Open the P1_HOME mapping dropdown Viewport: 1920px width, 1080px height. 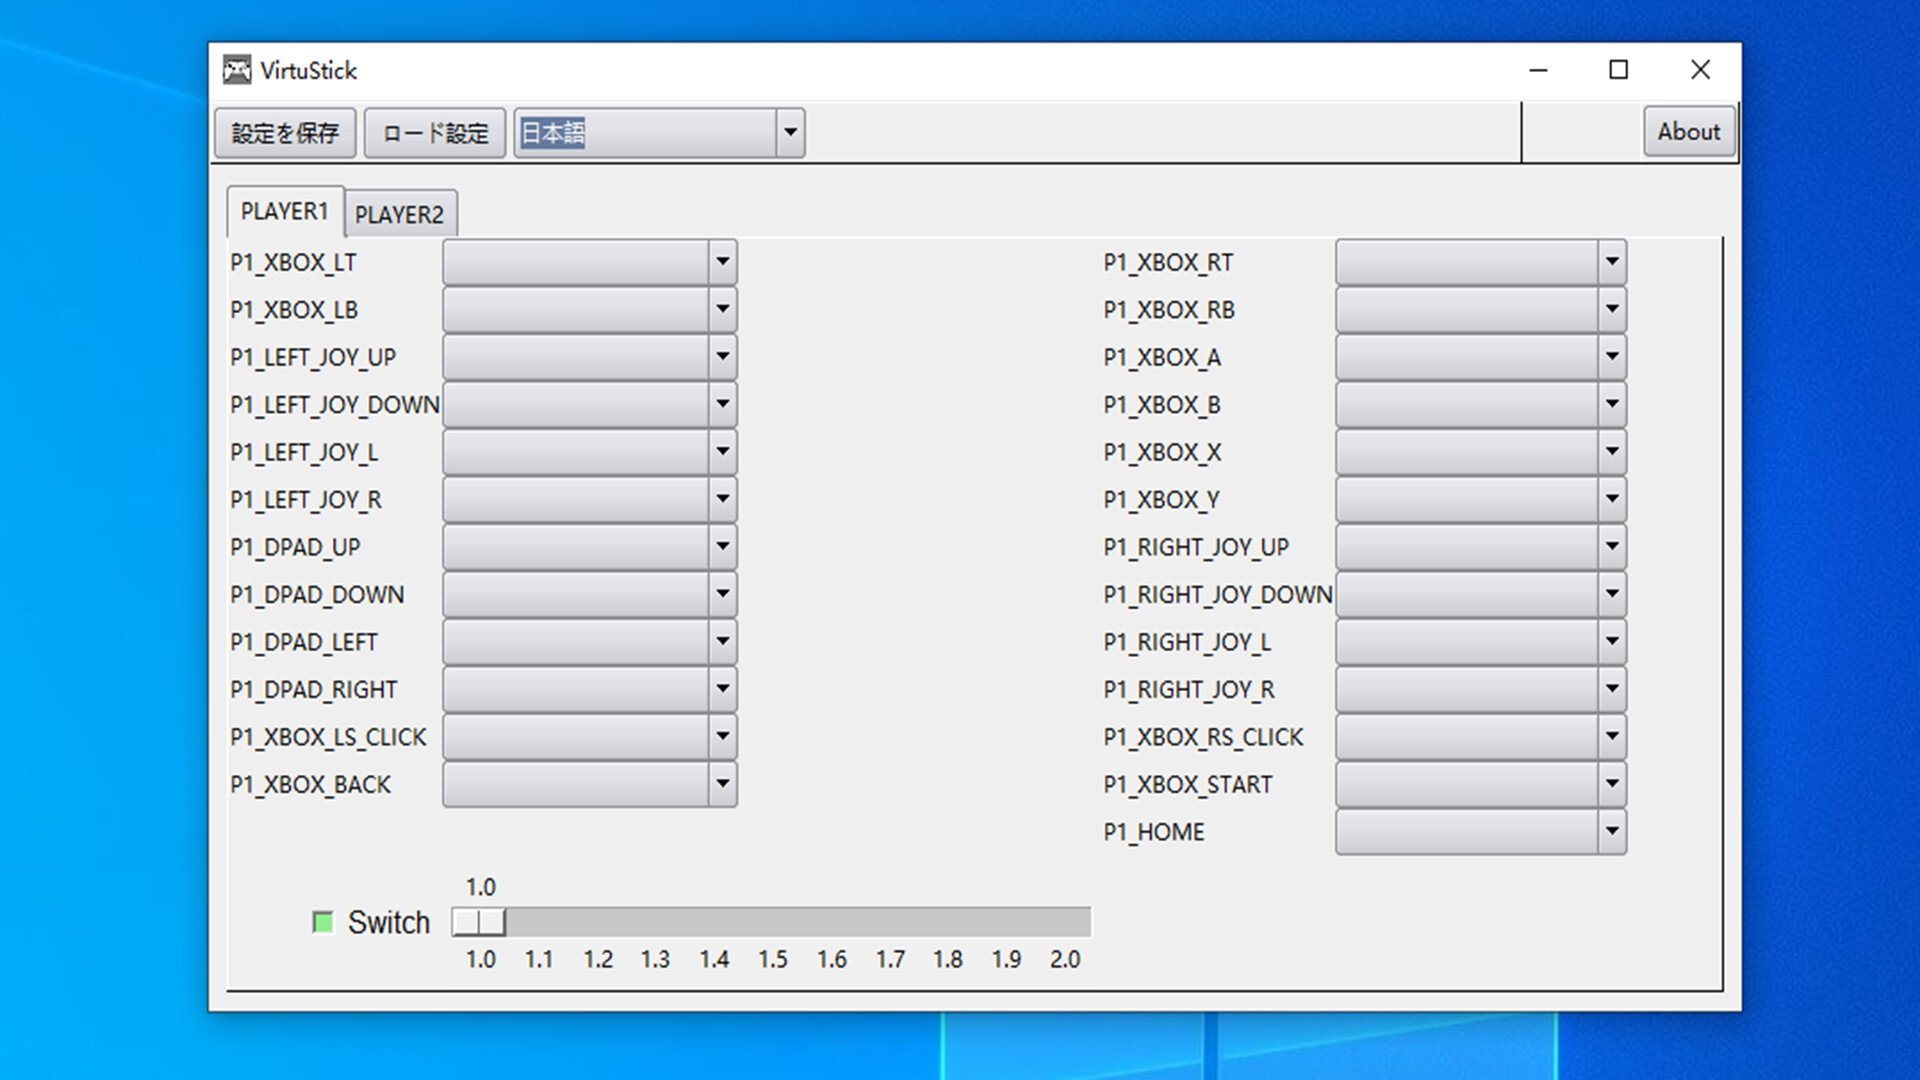click(x=1612, y=831)
